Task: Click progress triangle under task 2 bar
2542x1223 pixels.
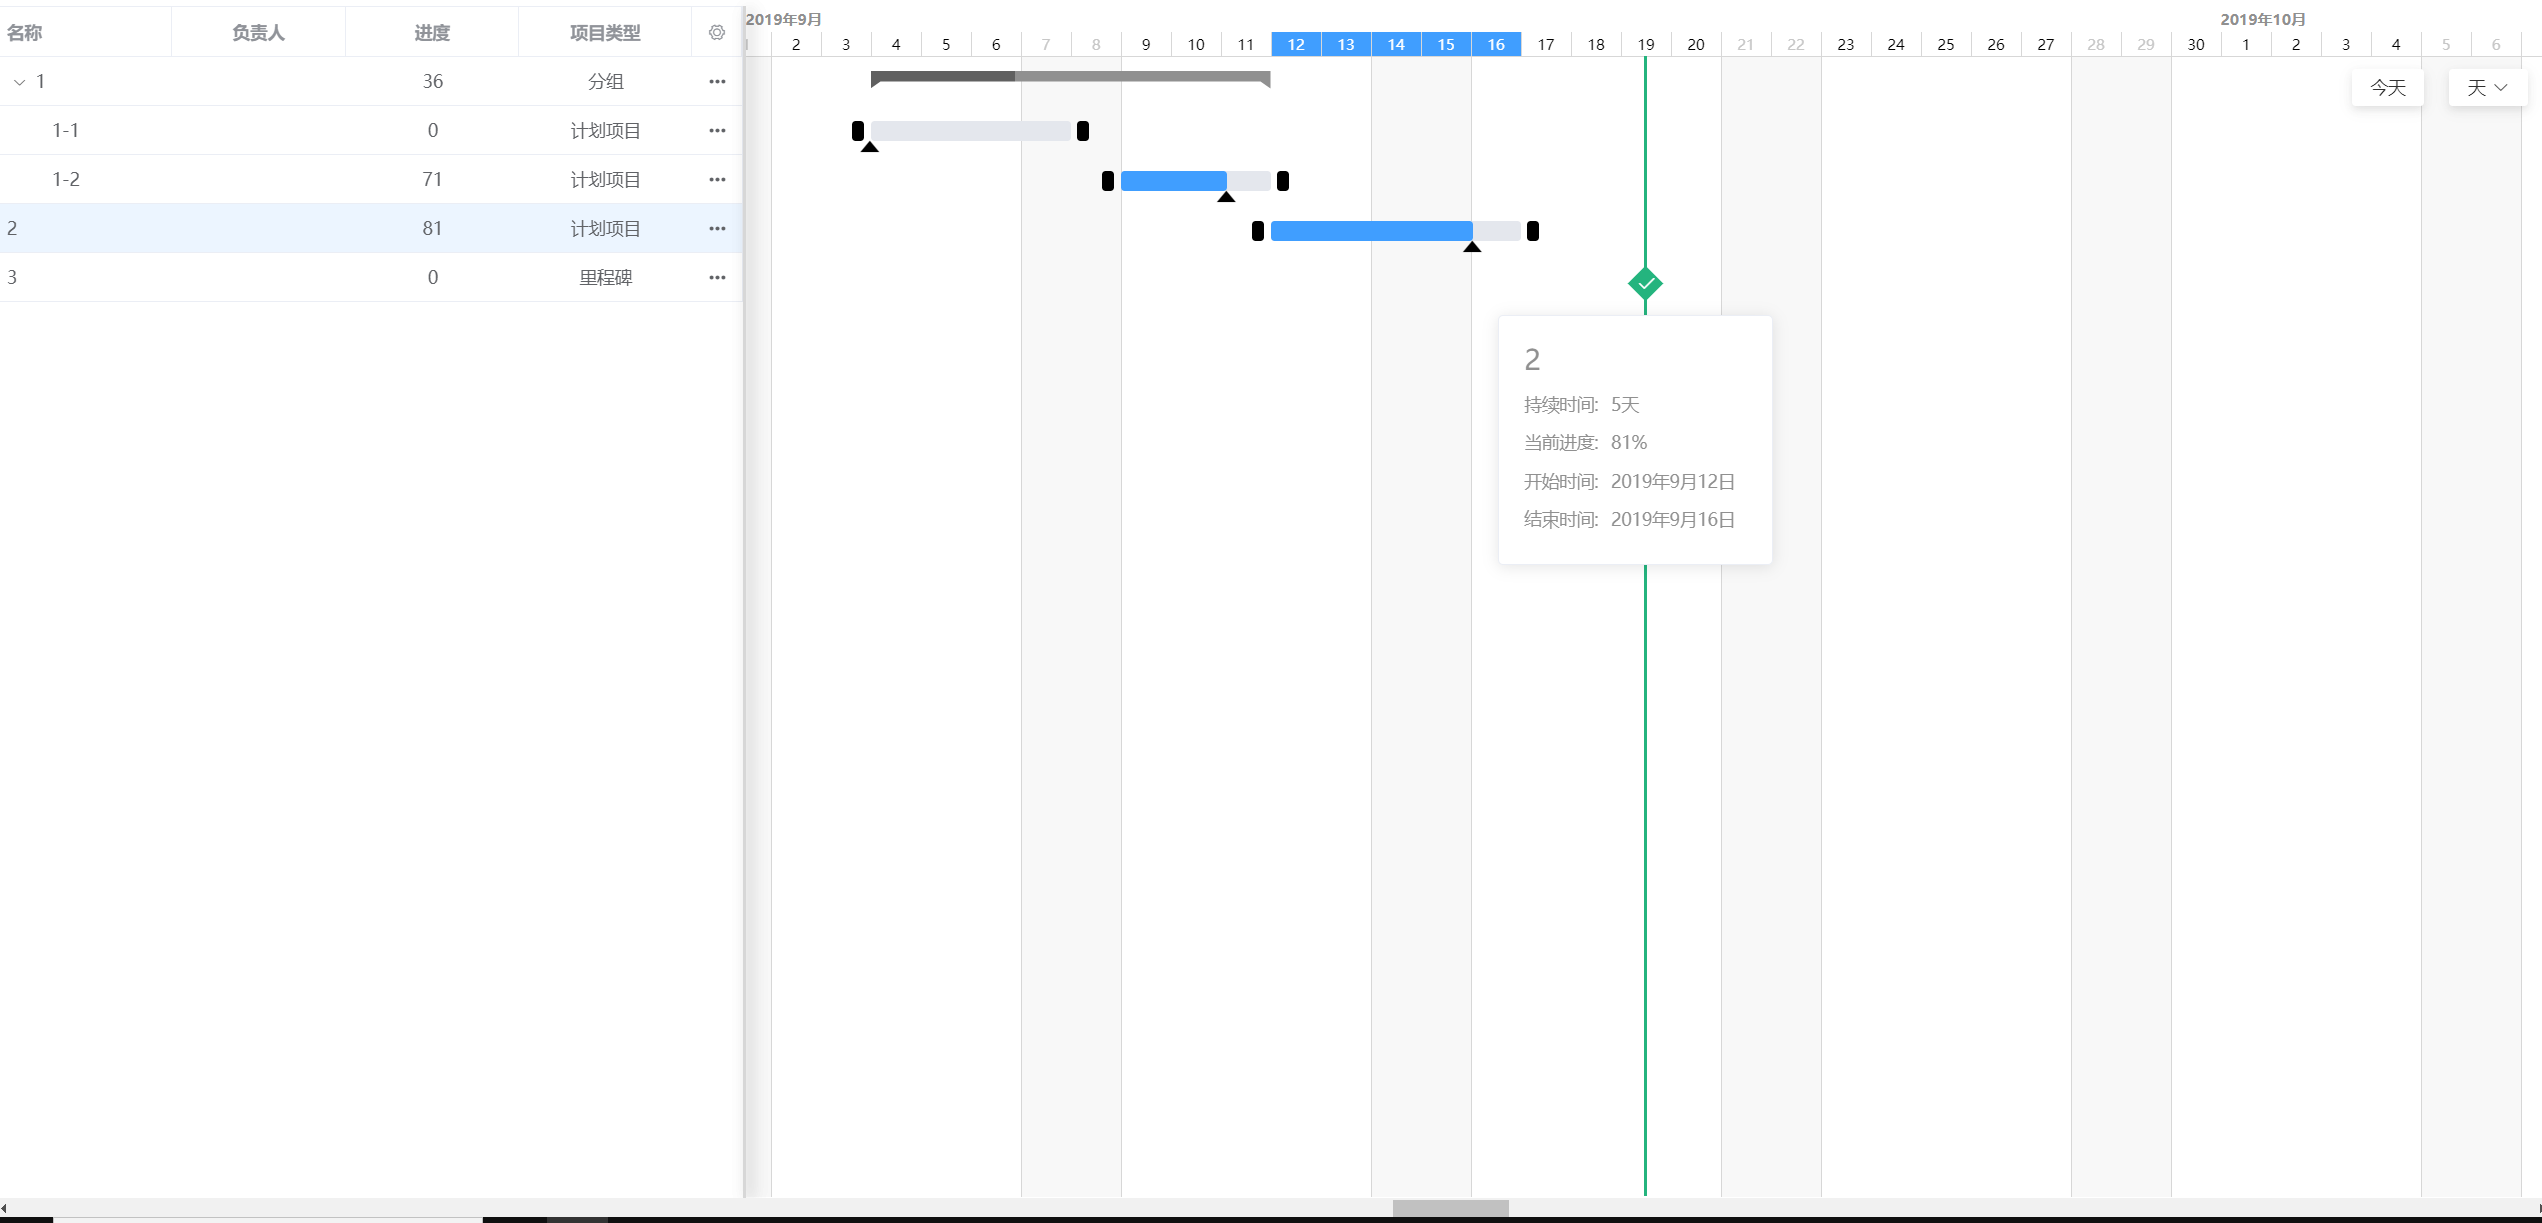Action: click(1472, 247)
